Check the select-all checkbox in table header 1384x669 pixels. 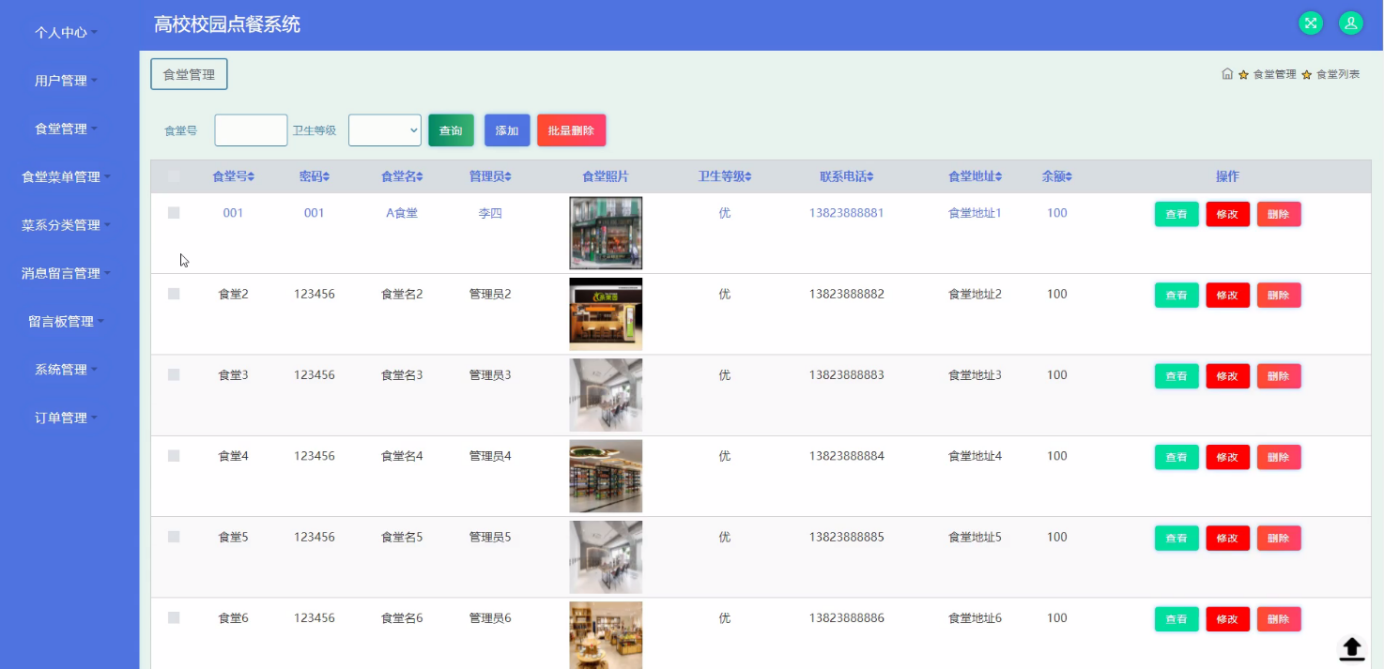(174, 177)
